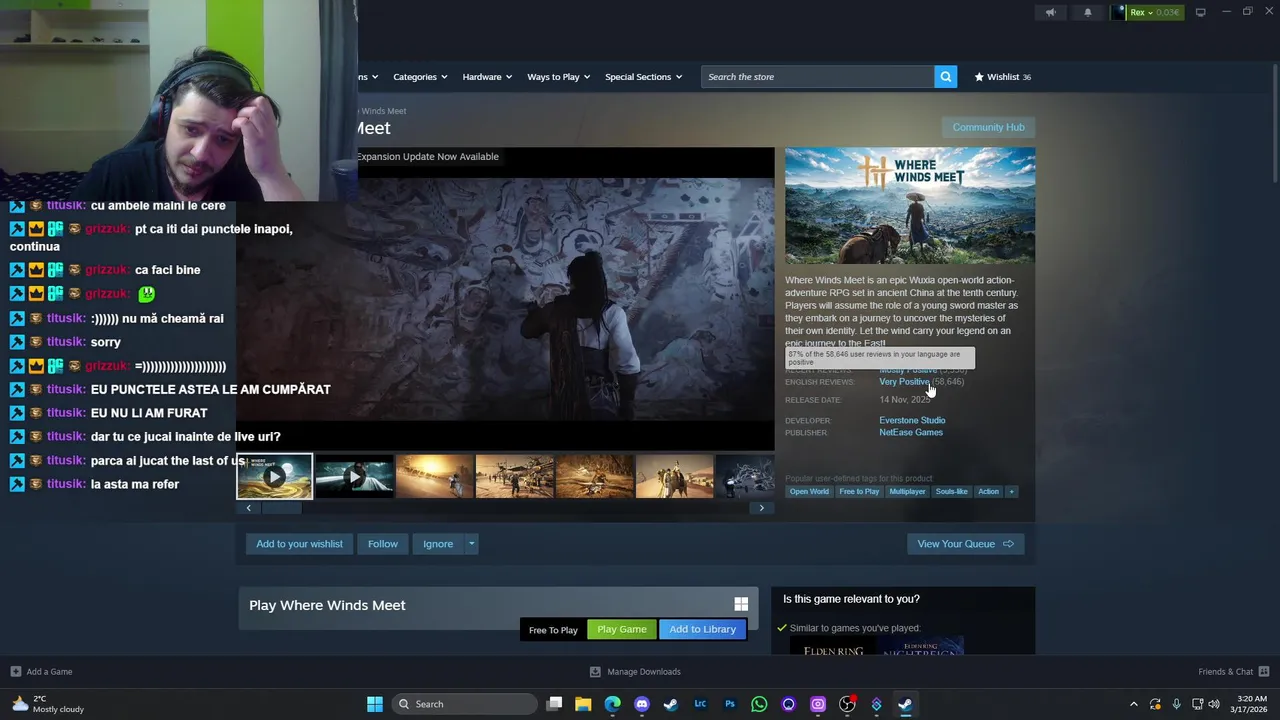
Task: Expand the Special Sections menu
Action: (643, 77)
